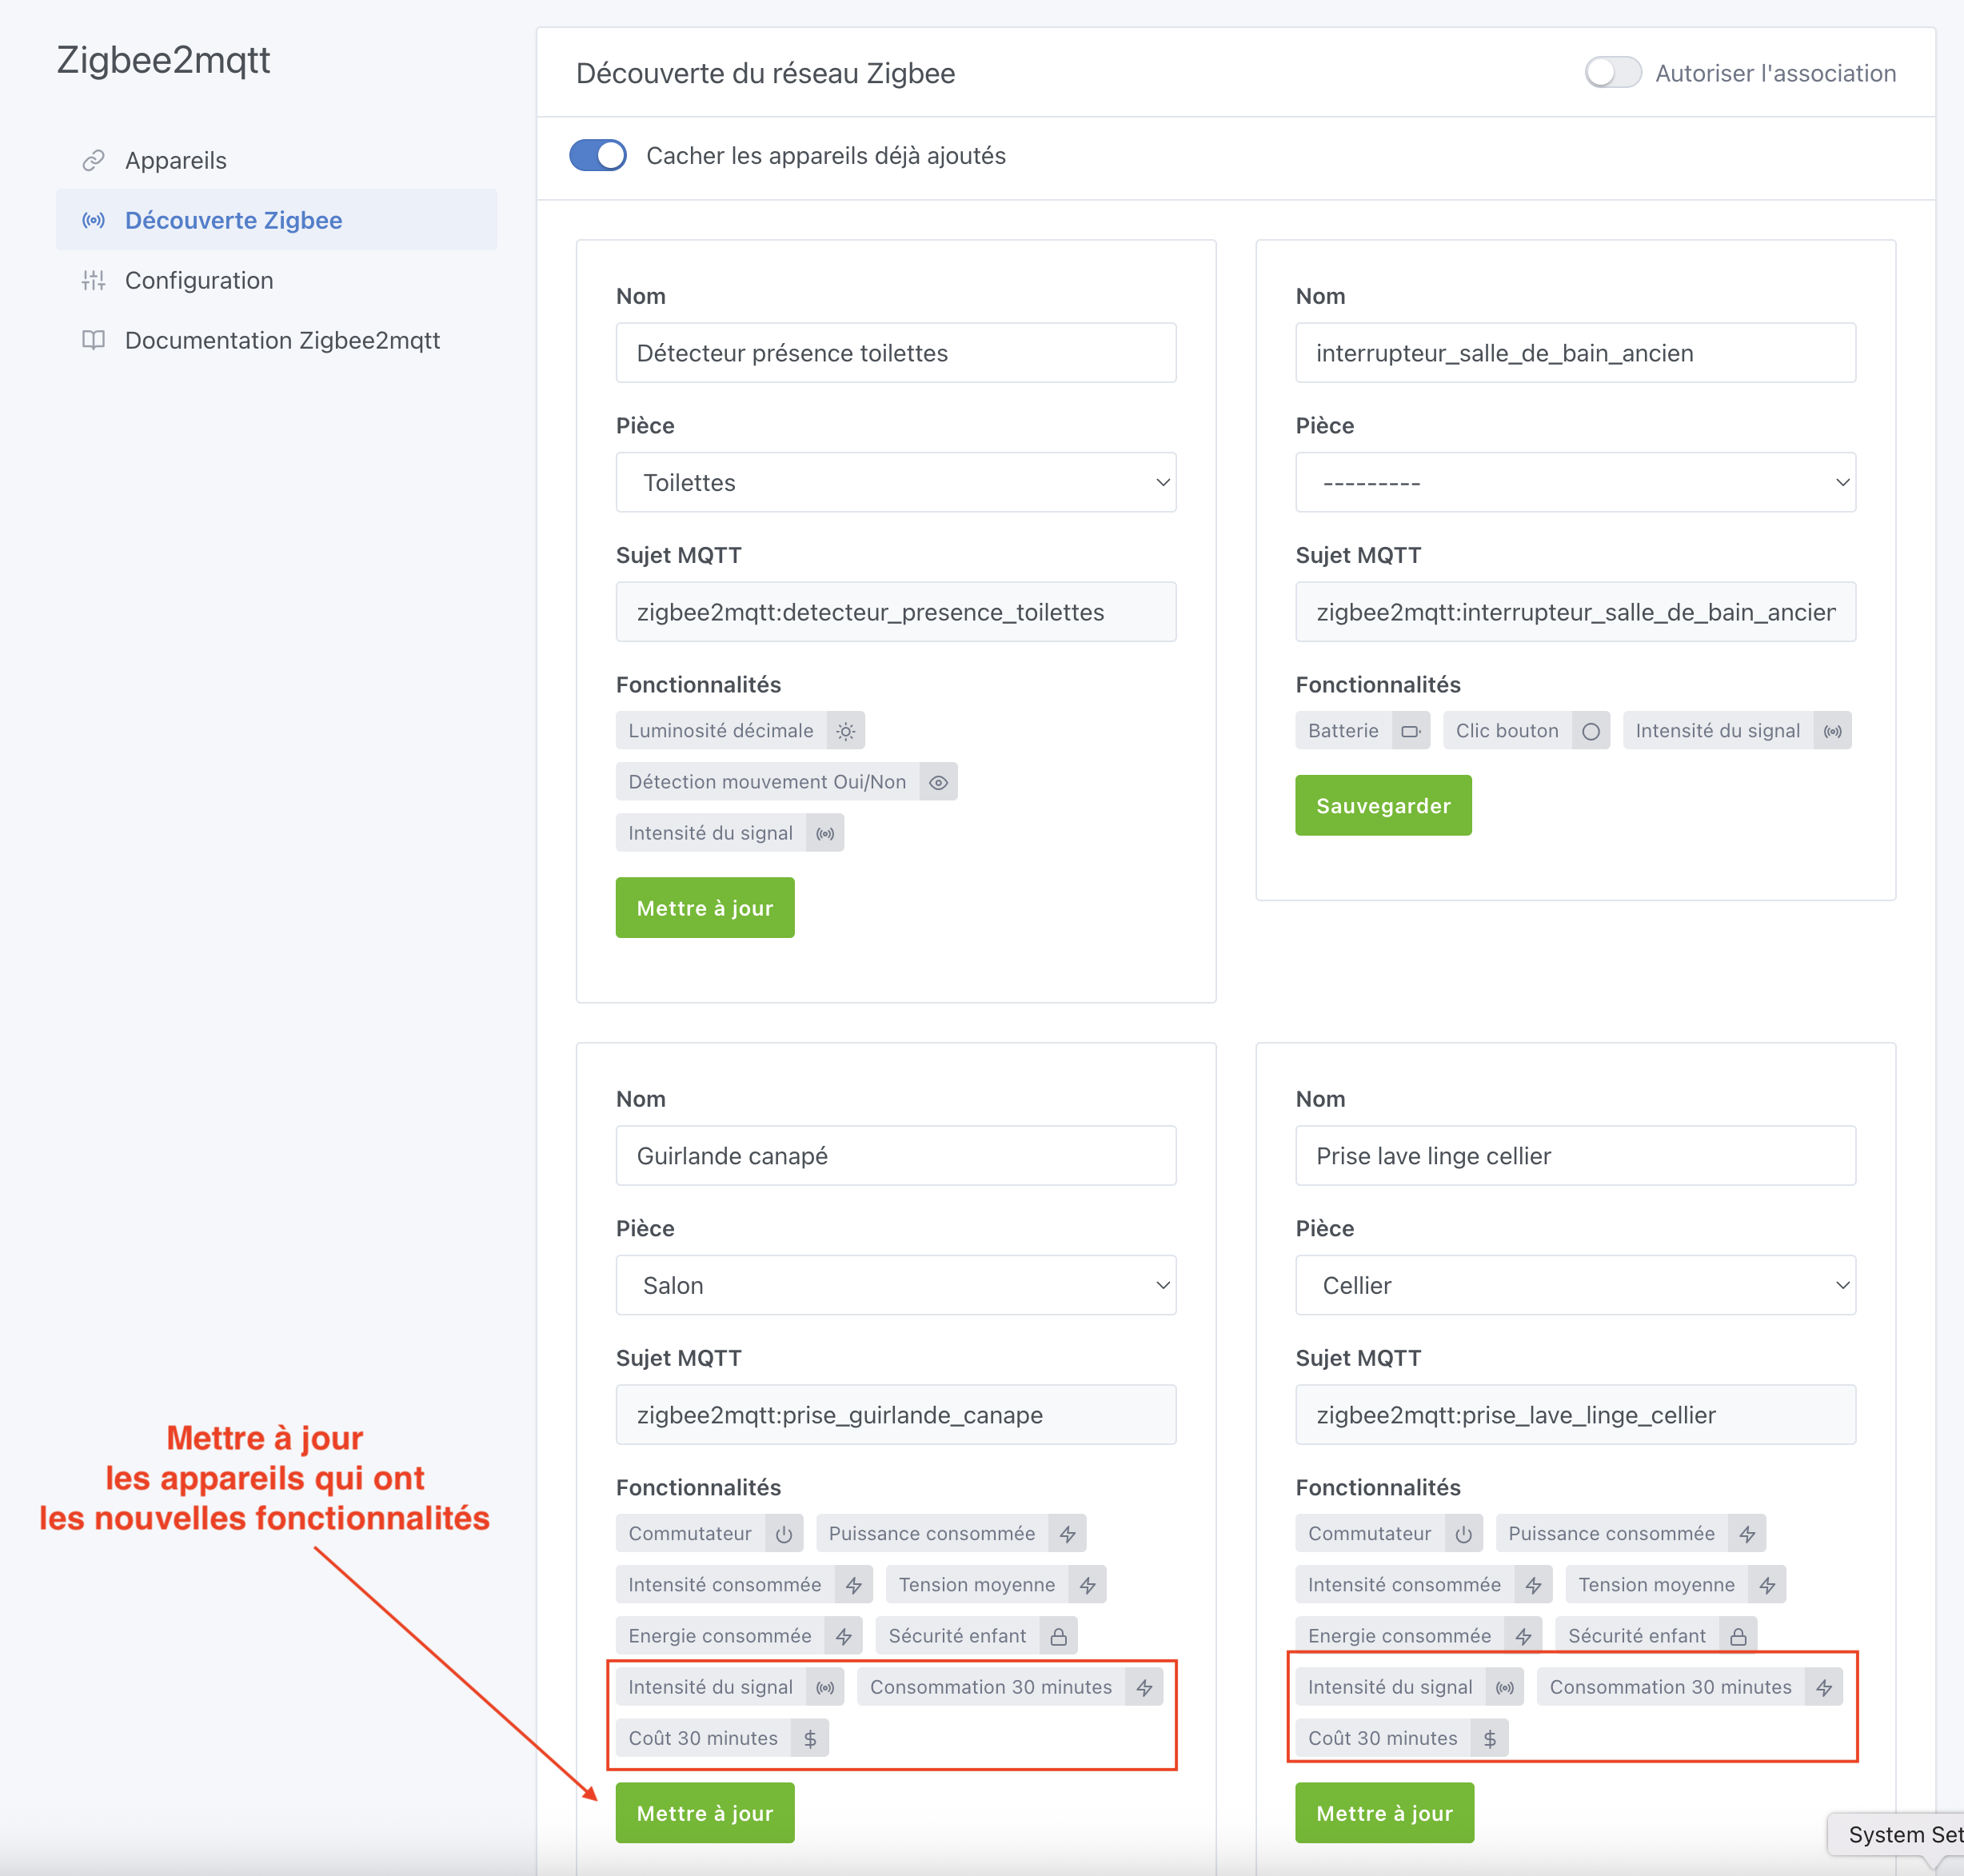Select the antenna icon beside Découverte Zigbee
This screenshot has width=1964, height=1876.
94,220
